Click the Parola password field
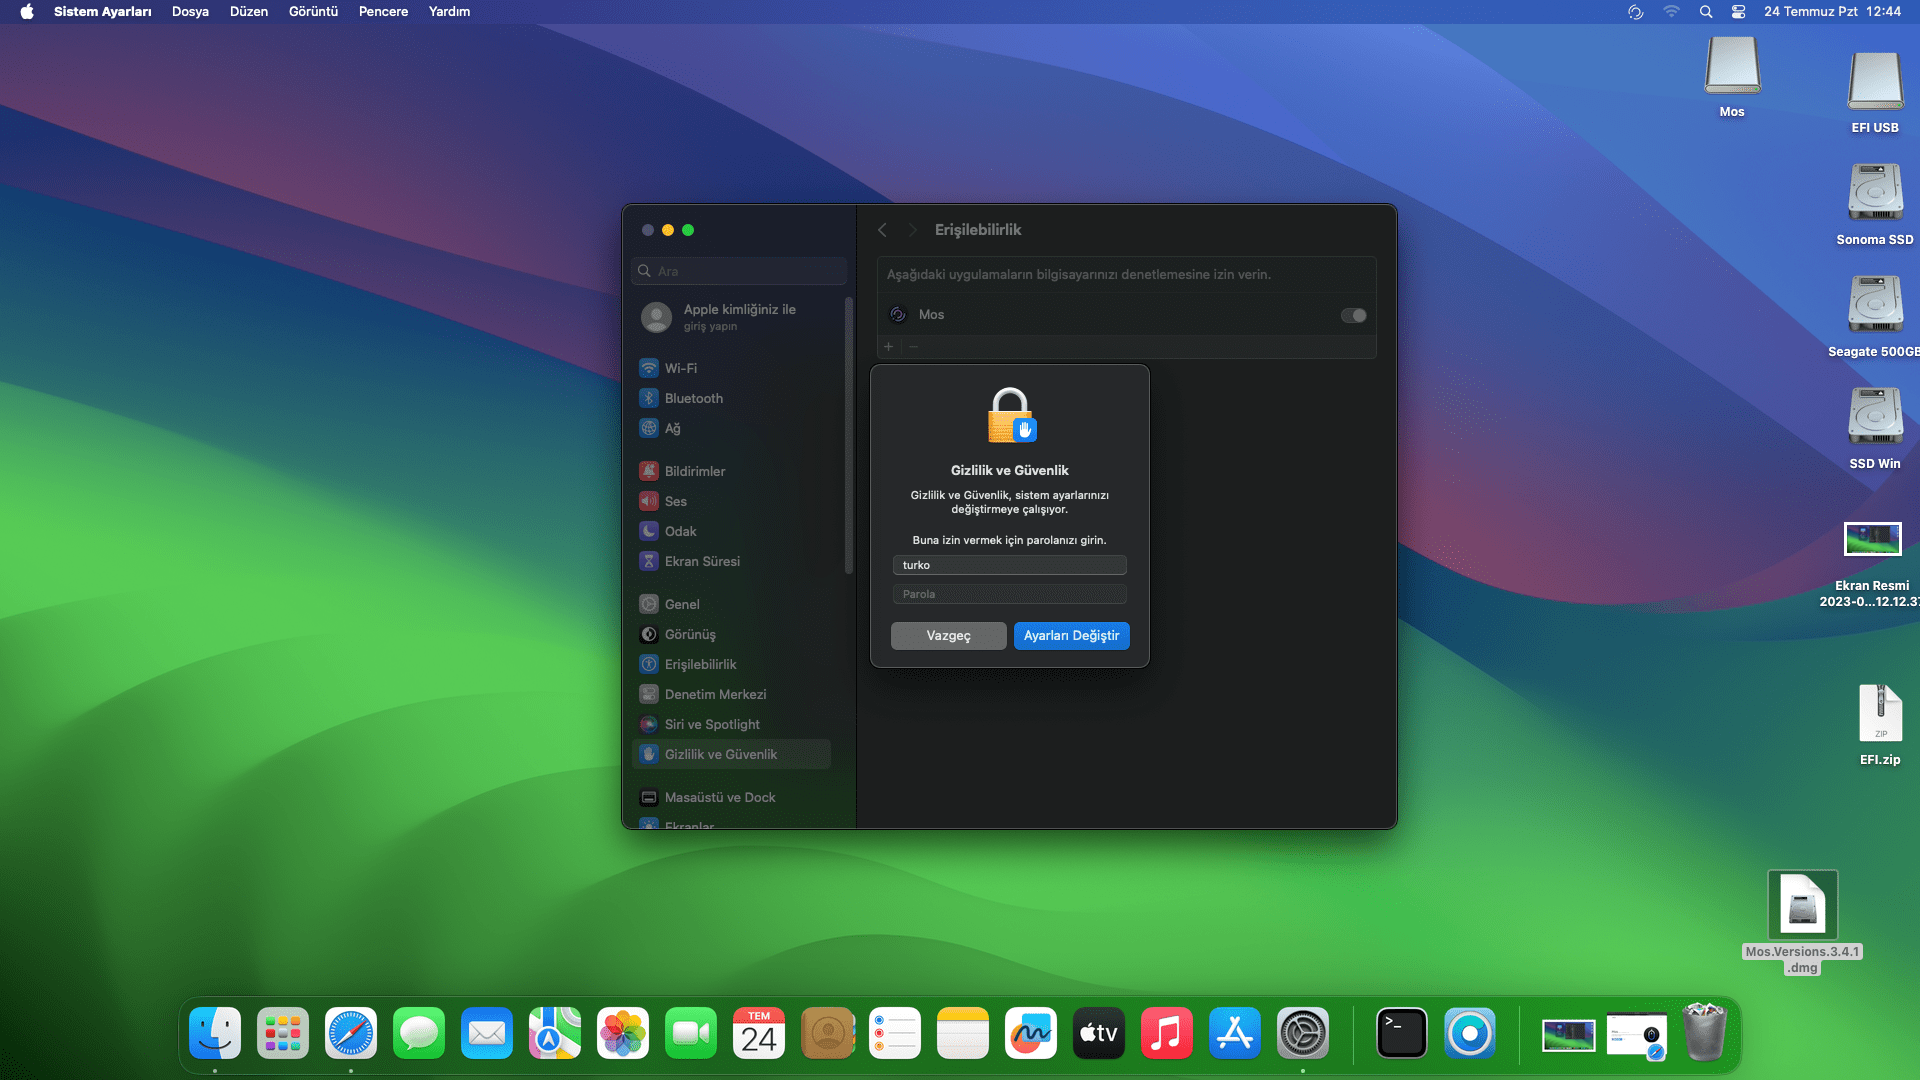 (x=1009, y=594)
